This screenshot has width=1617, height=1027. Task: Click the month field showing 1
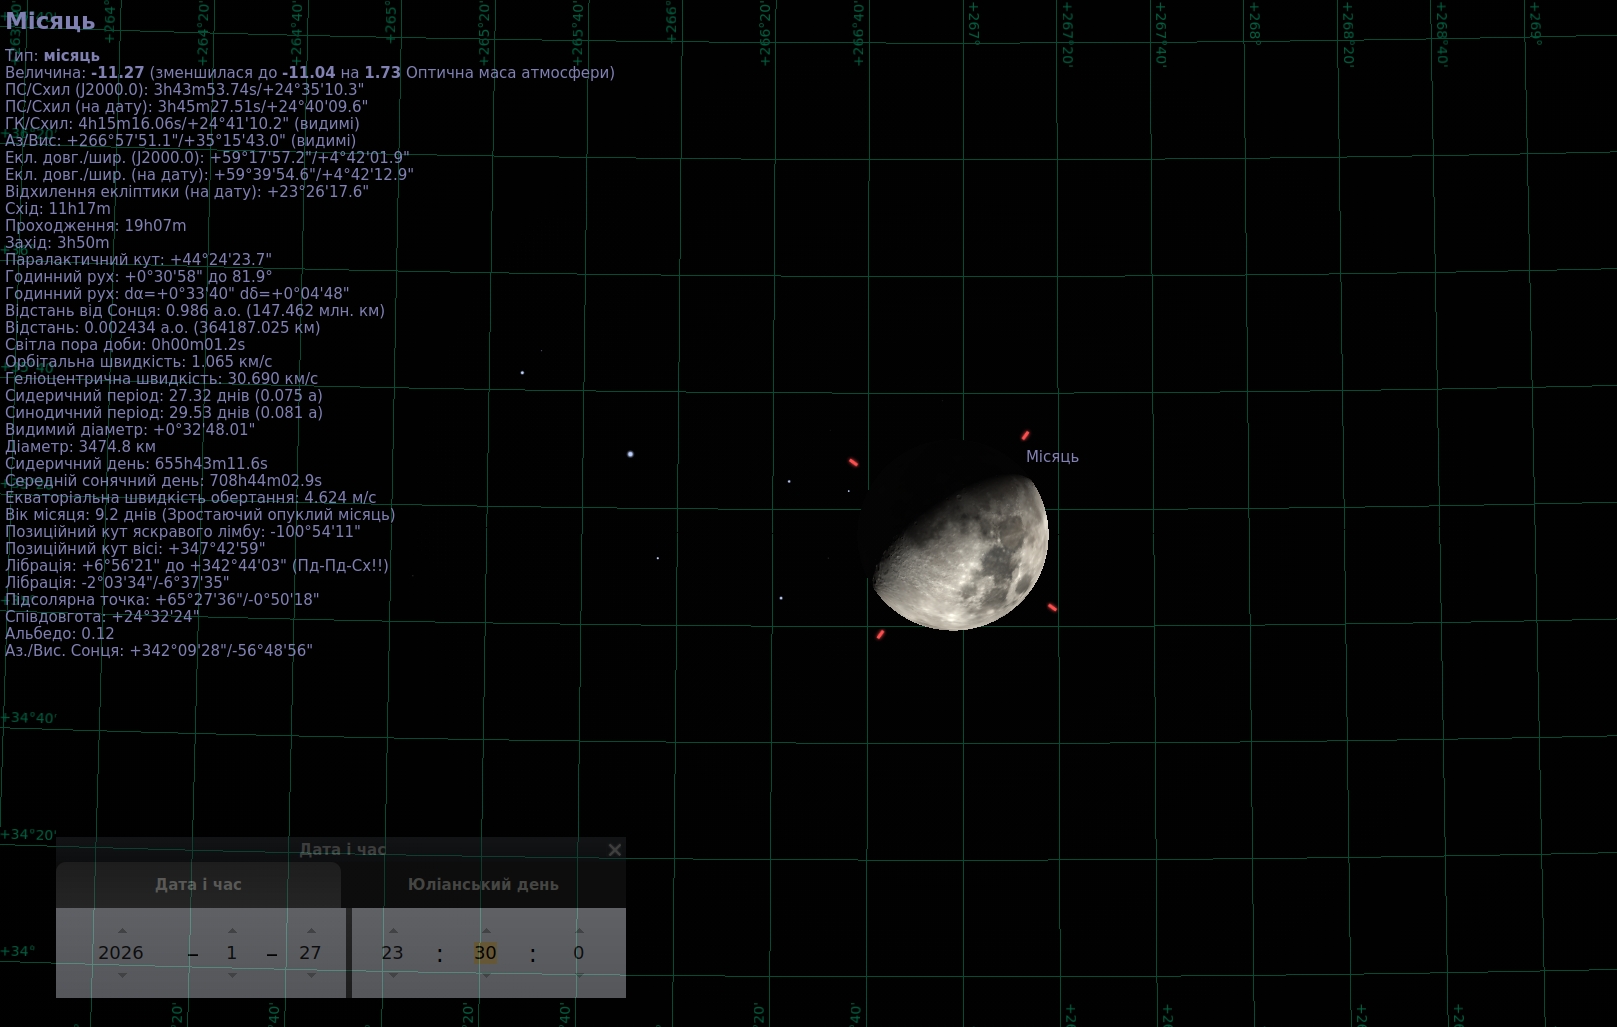(x=232, y=953)
